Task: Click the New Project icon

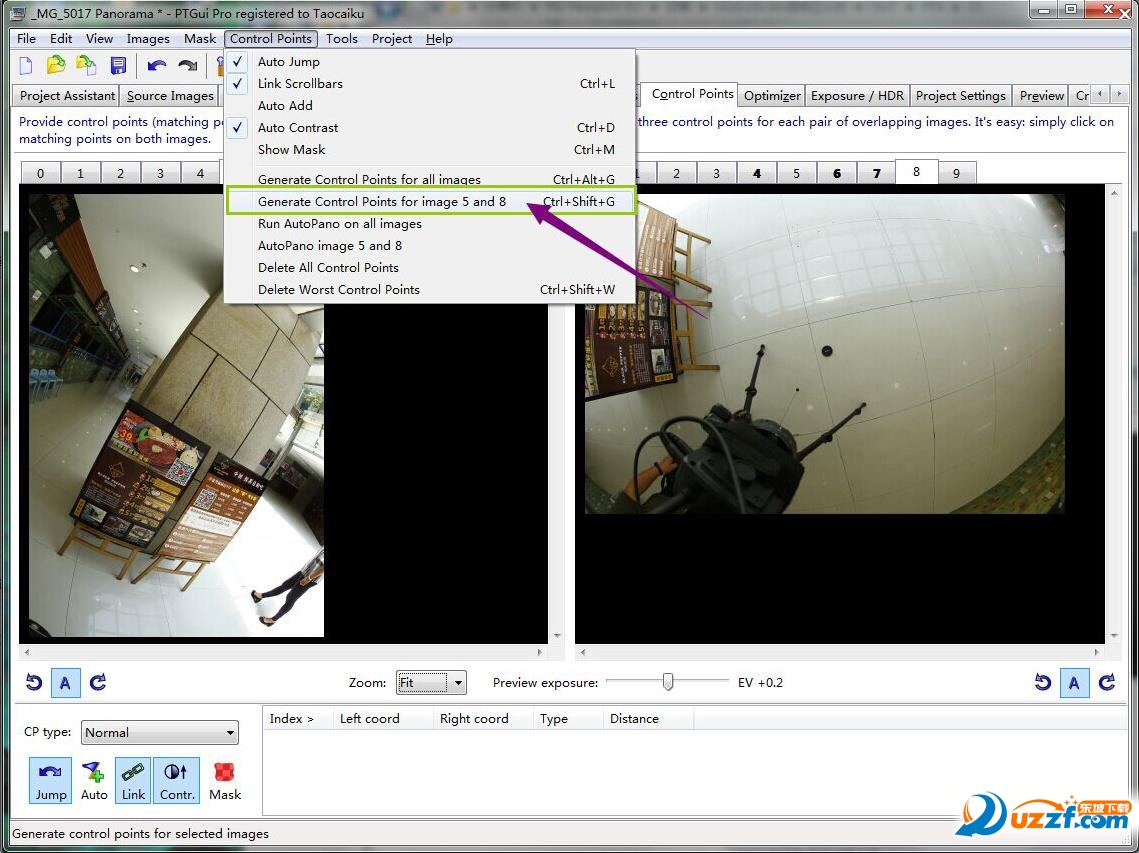Action: 26,65
